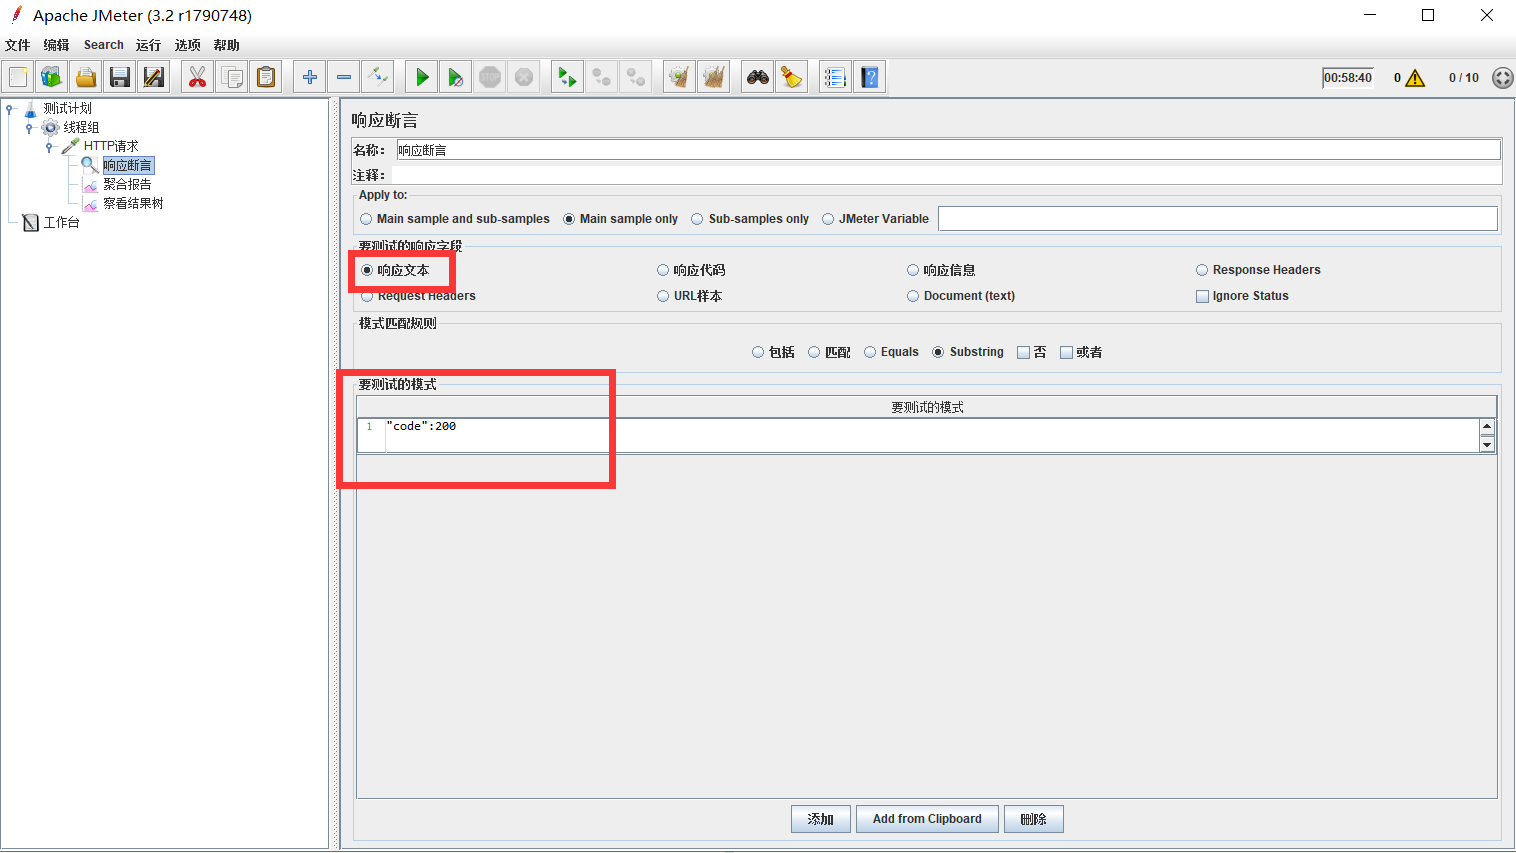Viewport: 1516px width, 853px height.
Task: Click pattern row scrollbar down arrow
Action: [x=1487, y=444]
